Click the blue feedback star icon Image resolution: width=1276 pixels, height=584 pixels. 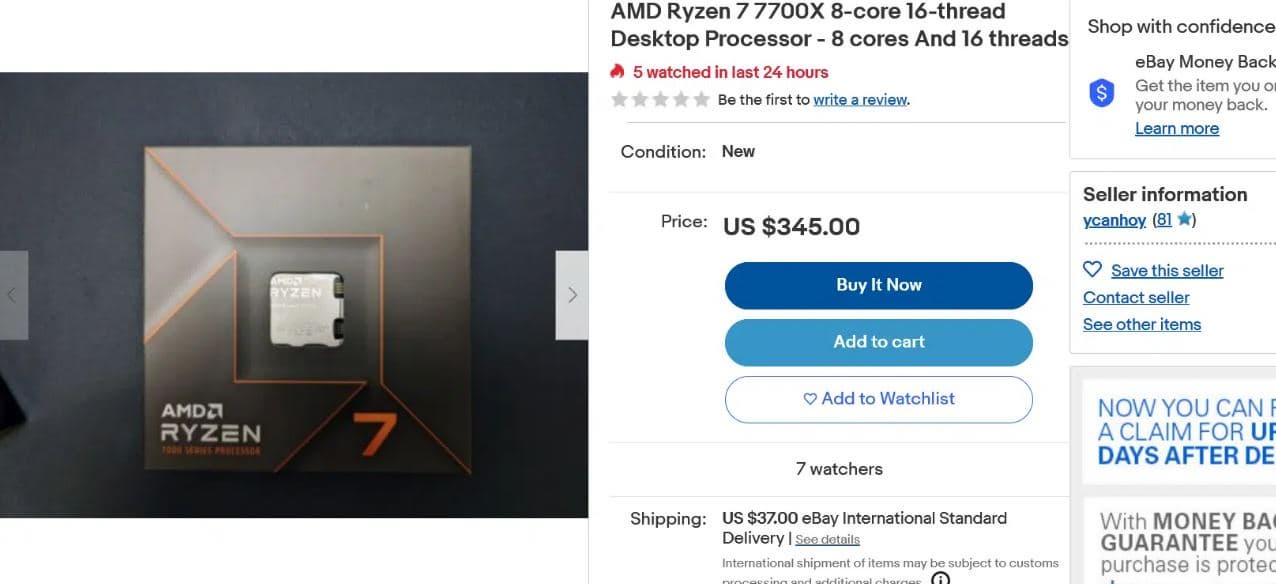click(1185, 219)
